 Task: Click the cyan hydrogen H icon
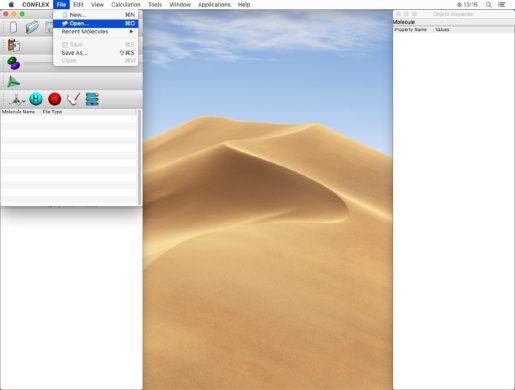[x=36, y=99]
